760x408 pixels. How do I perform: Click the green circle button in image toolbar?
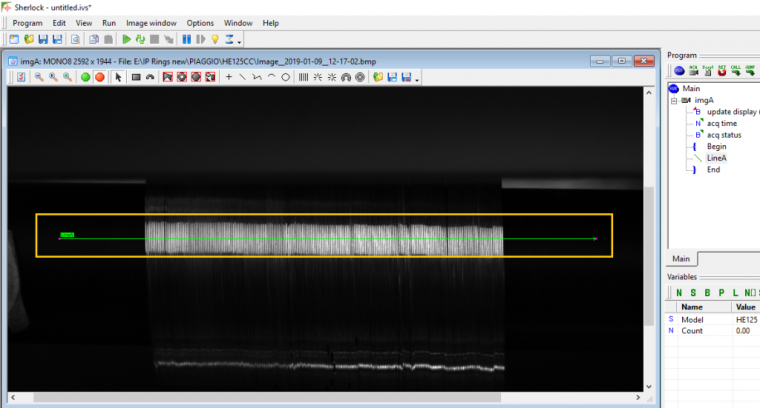pos(86,77)
